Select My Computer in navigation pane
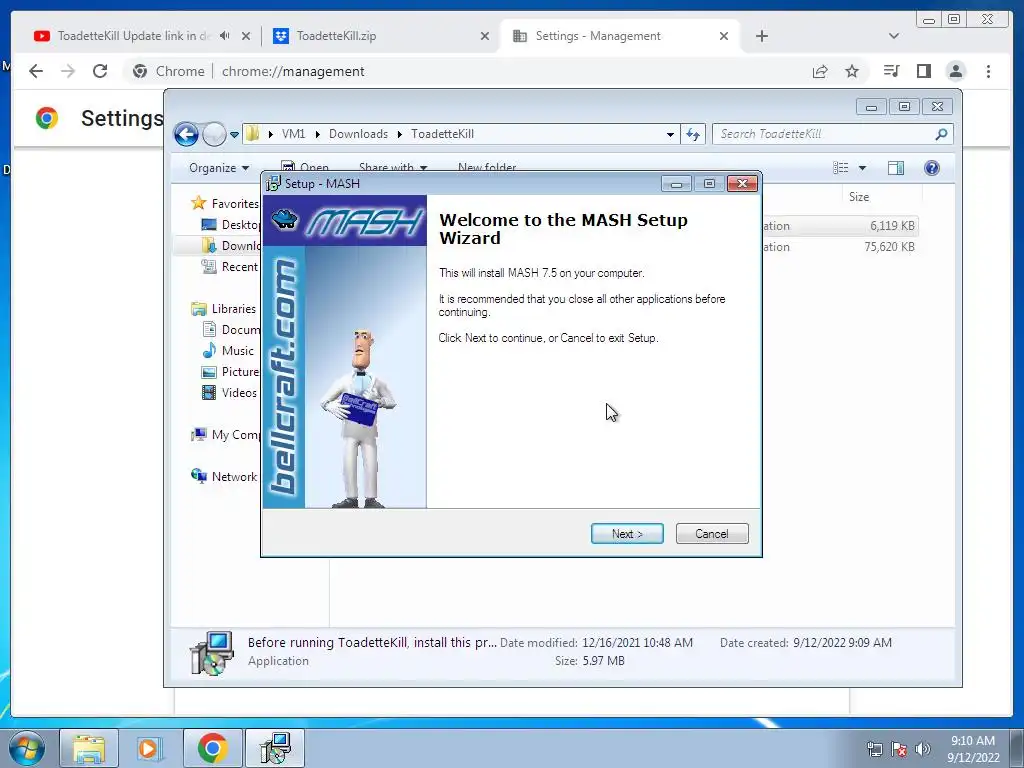Screen dimensions: 1024x768 226,435
